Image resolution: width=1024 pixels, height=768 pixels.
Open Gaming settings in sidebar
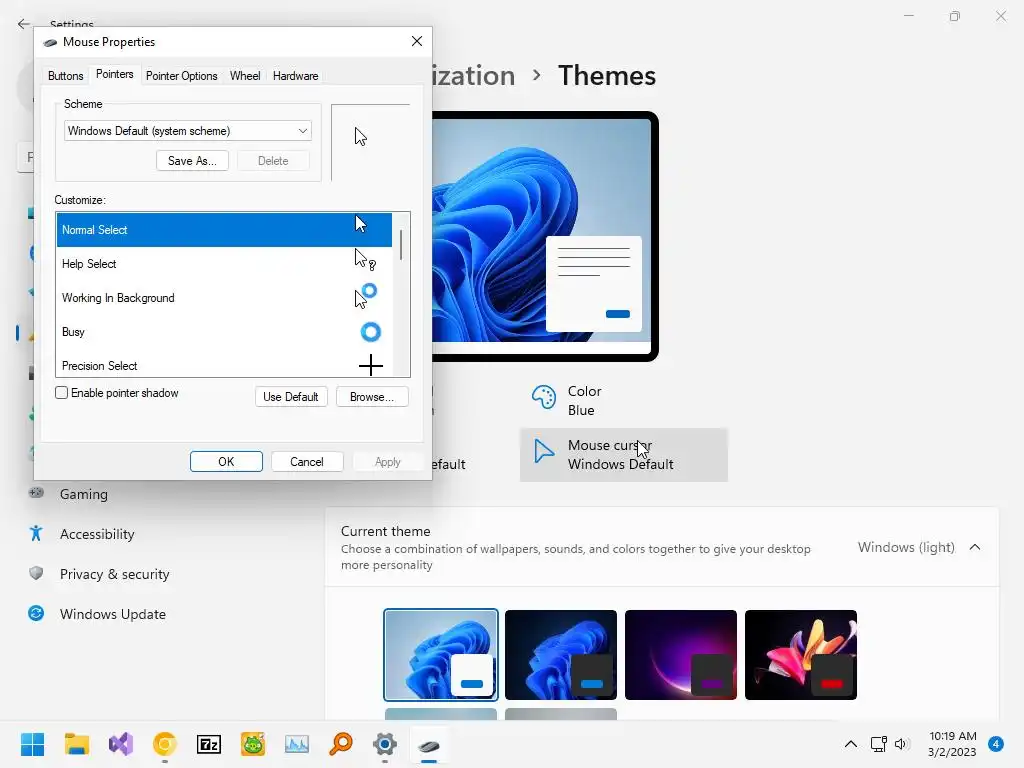(x=84, y=494)
